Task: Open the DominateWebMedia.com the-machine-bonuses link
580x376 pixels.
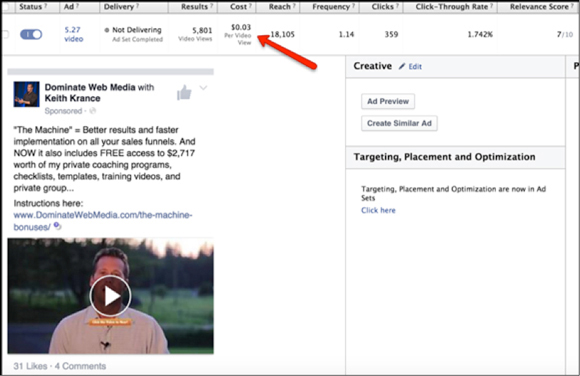Action: (103, 221)
